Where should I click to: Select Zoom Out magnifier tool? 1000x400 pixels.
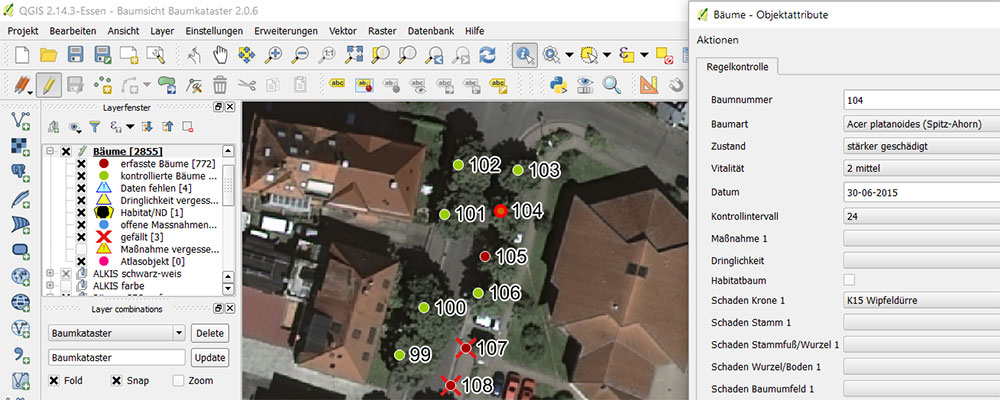(300, 55)
